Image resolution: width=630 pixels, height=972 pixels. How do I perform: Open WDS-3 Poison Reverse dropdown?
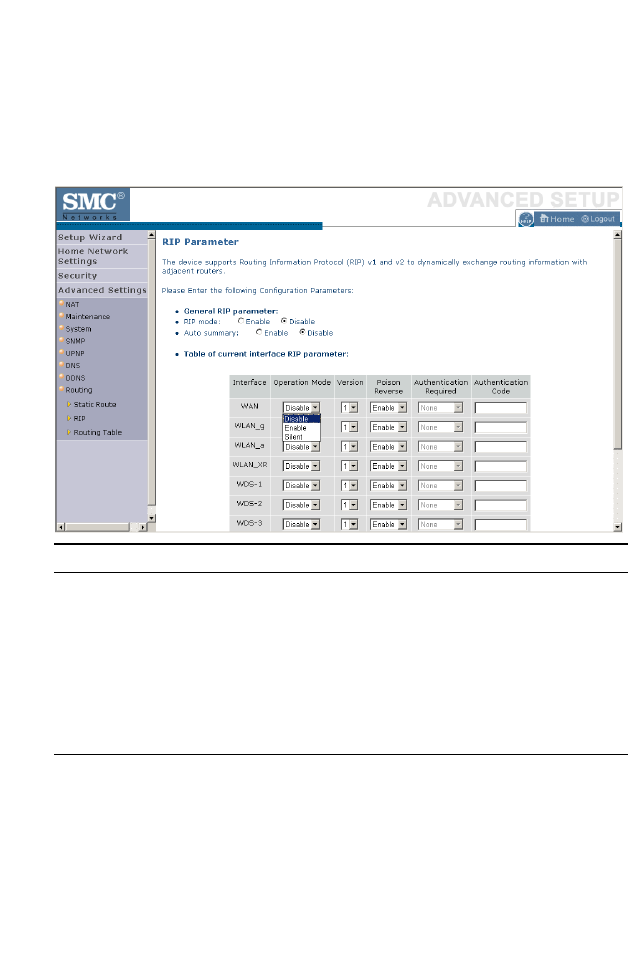[388, 524]
